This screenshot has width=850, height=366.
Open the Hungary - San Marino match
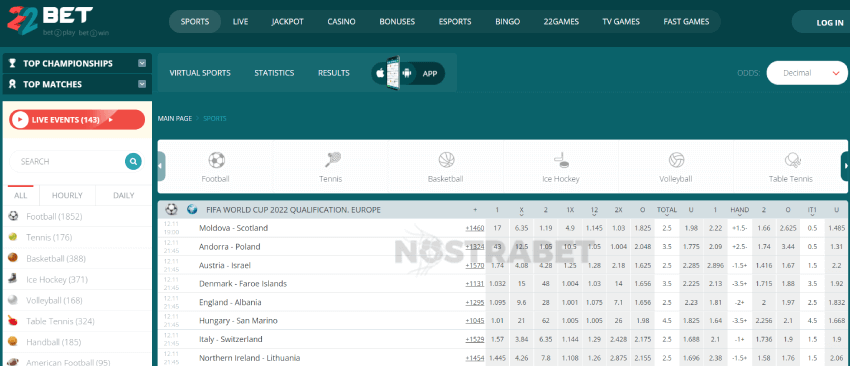tap(238, 321)
